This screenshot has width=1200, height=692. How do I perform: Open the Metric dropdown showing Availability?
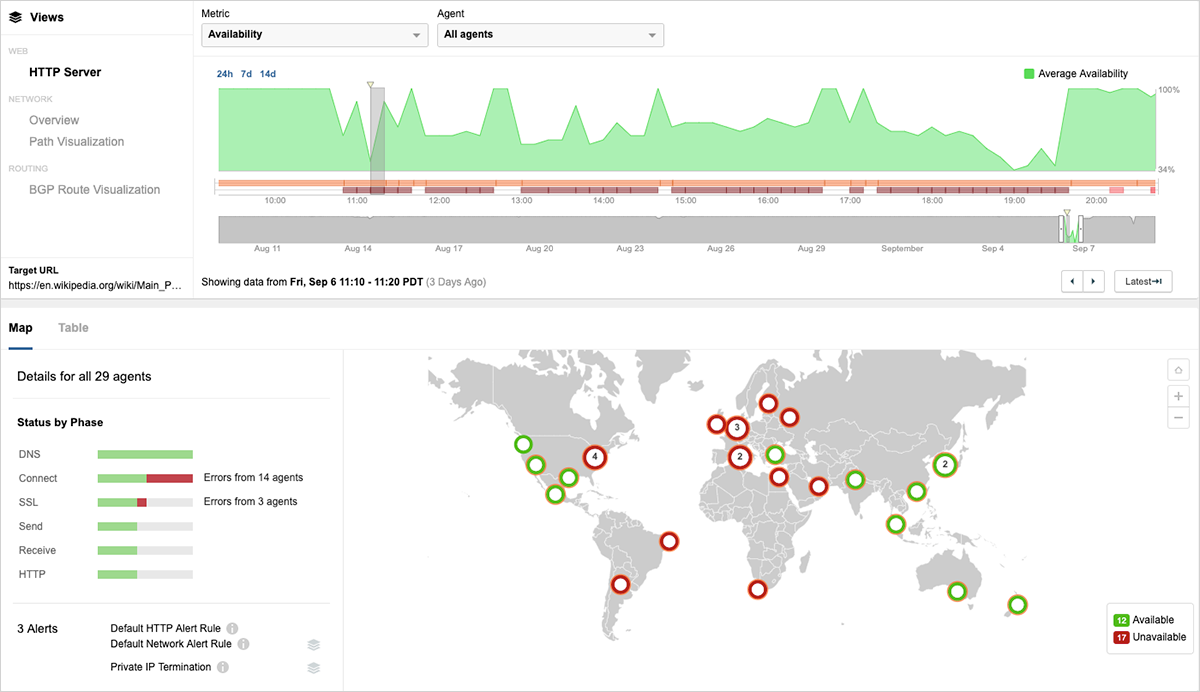click(315, 35)
